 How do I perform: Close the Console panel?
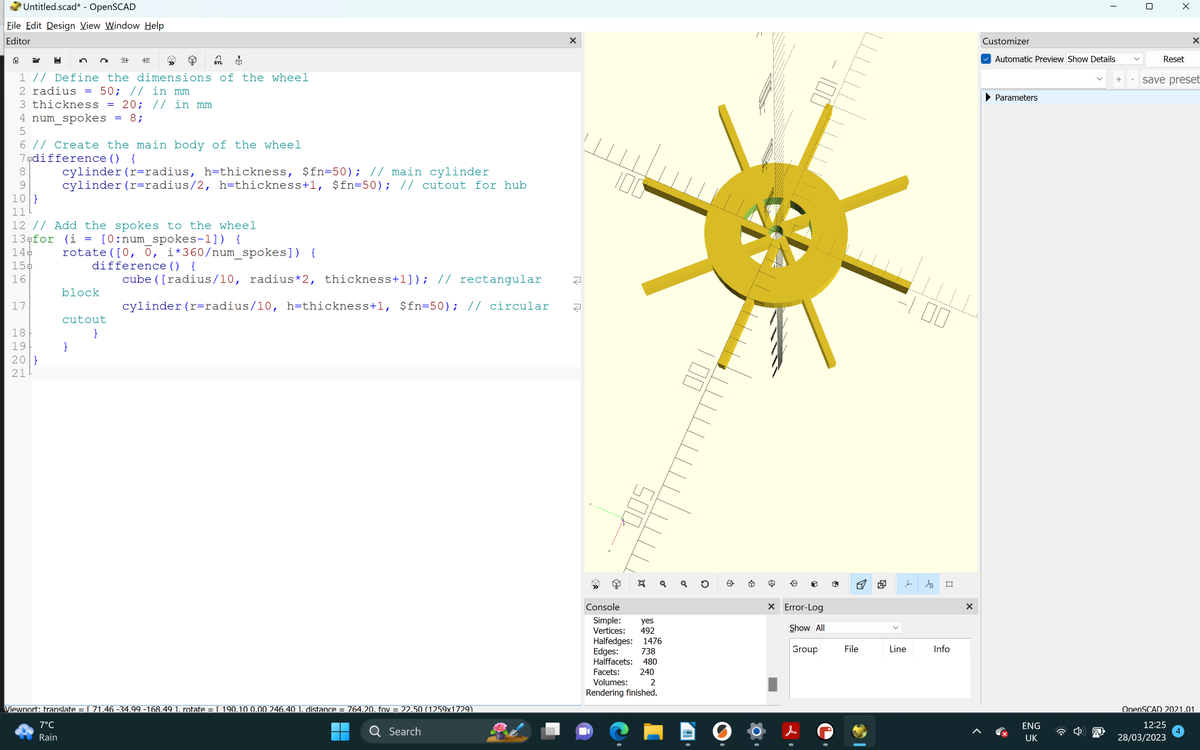[x=771, y=607]
